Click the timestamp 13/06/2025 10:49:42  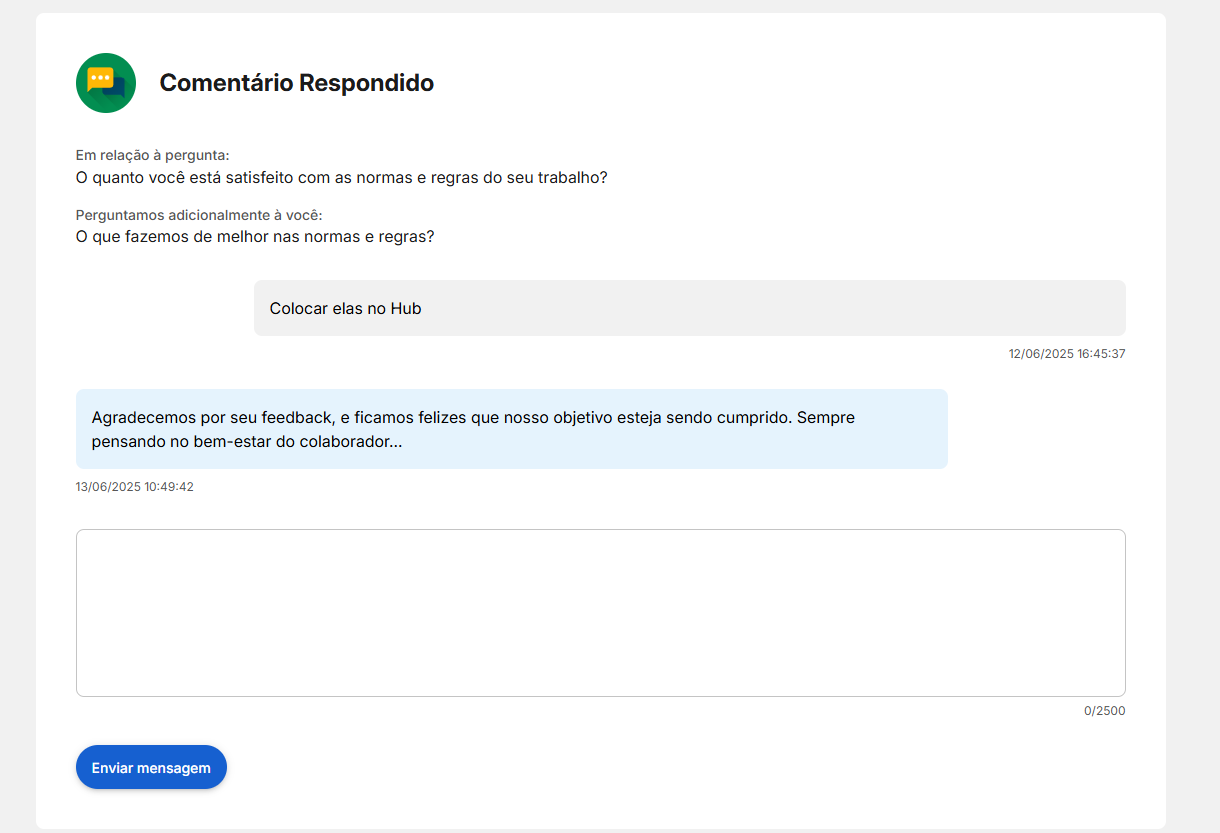(x=135, y=487)
